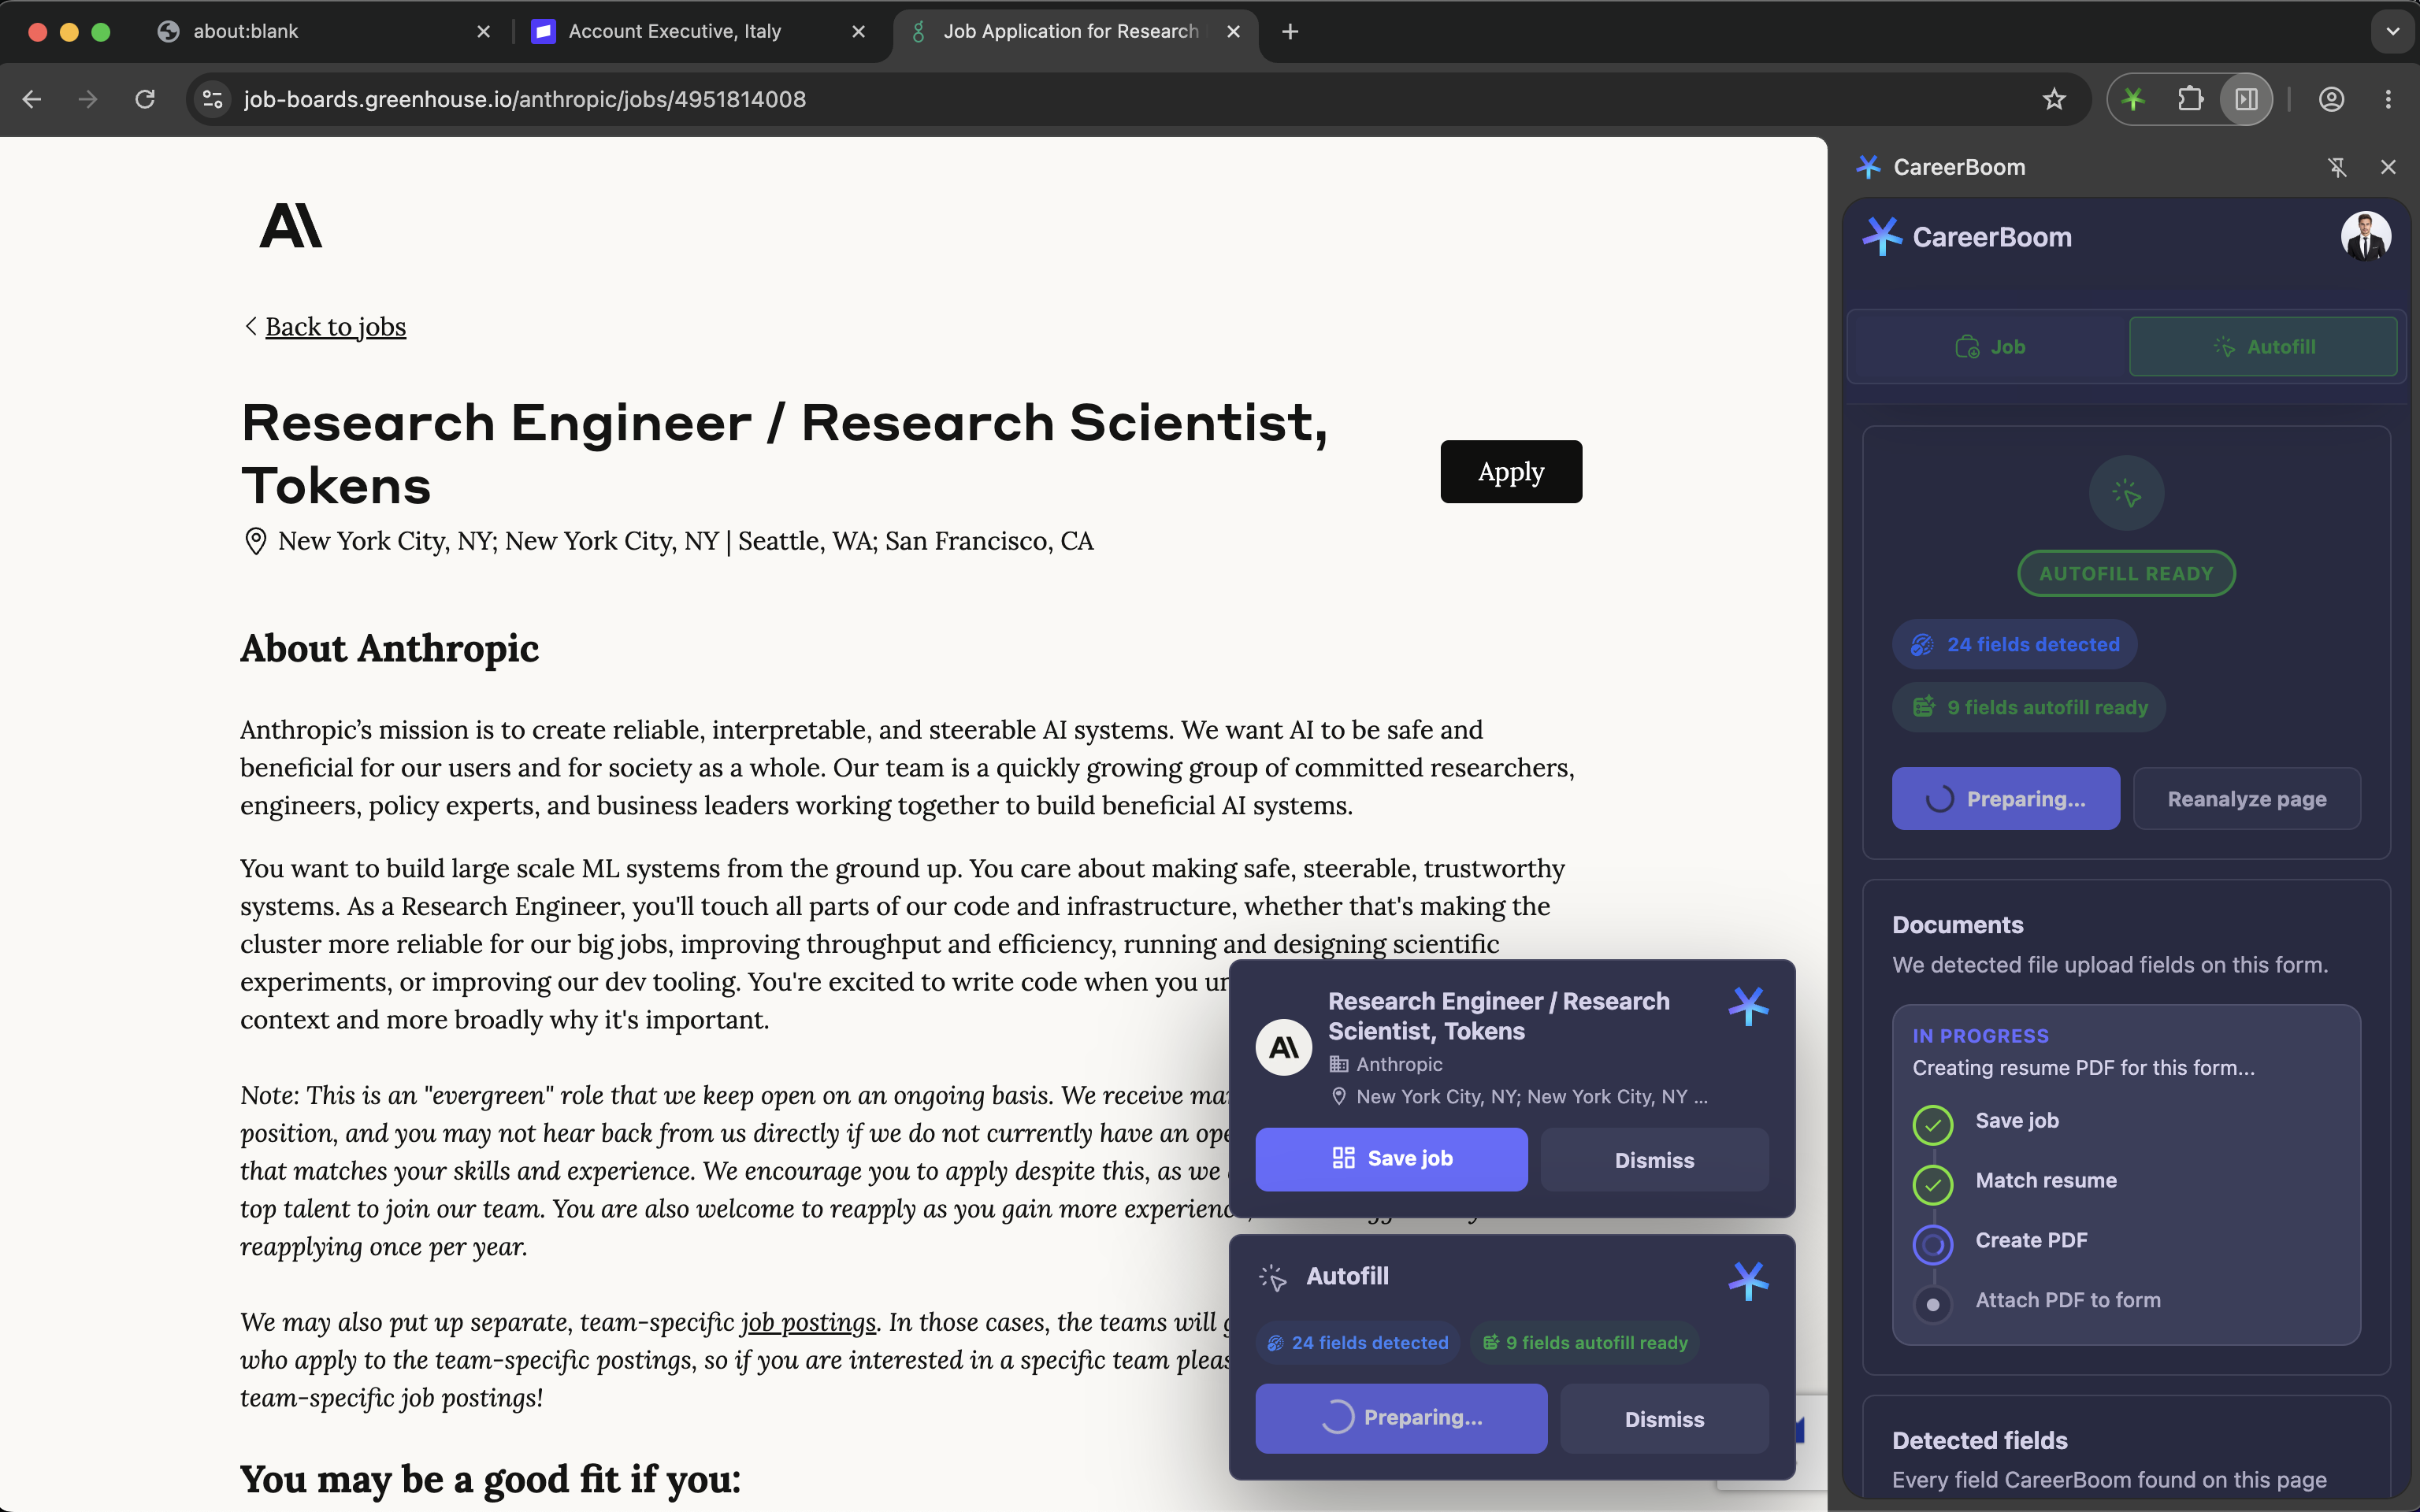This screenshot has height=1512, width=2420.
Task: Toggle the browser side panel icon
Action: 2246,99
